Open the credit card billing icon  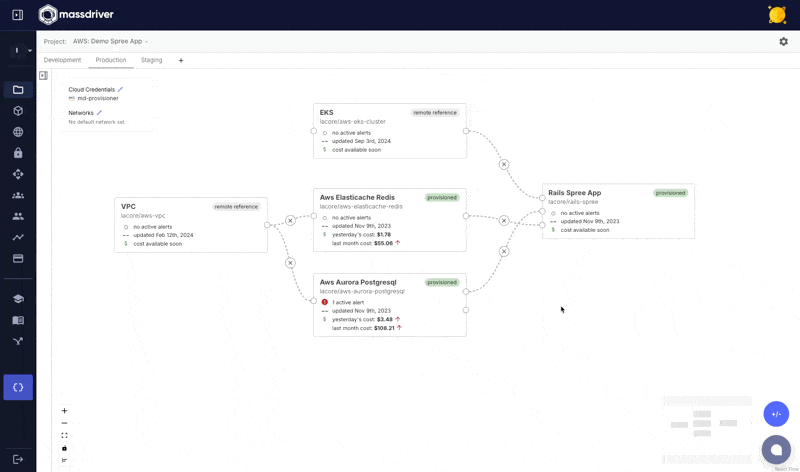coord(18,258)
